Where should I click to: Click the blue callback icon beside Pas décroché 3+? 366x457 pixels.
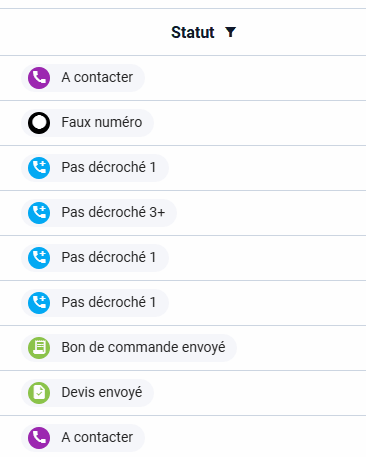pos(39,213)
